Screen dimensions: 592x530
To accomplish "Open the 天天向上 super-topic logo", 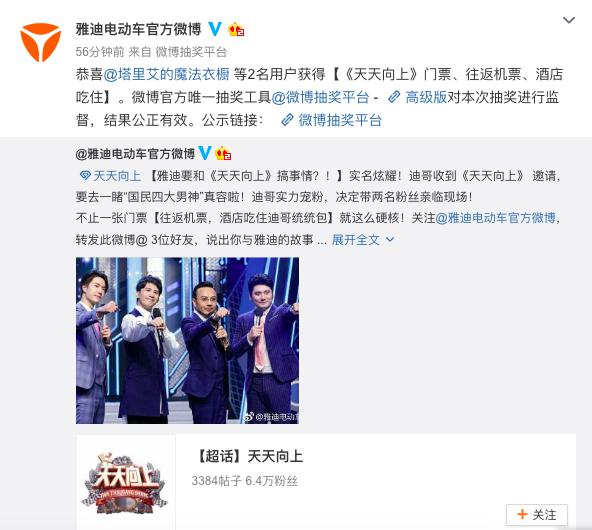I will click(x=125, y=482).
